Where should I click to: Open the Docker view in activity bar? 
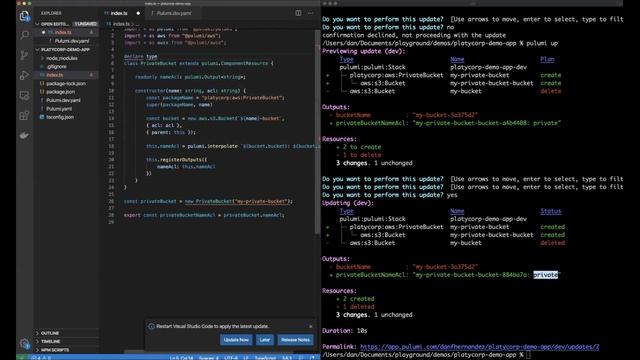tap(24, 135)
